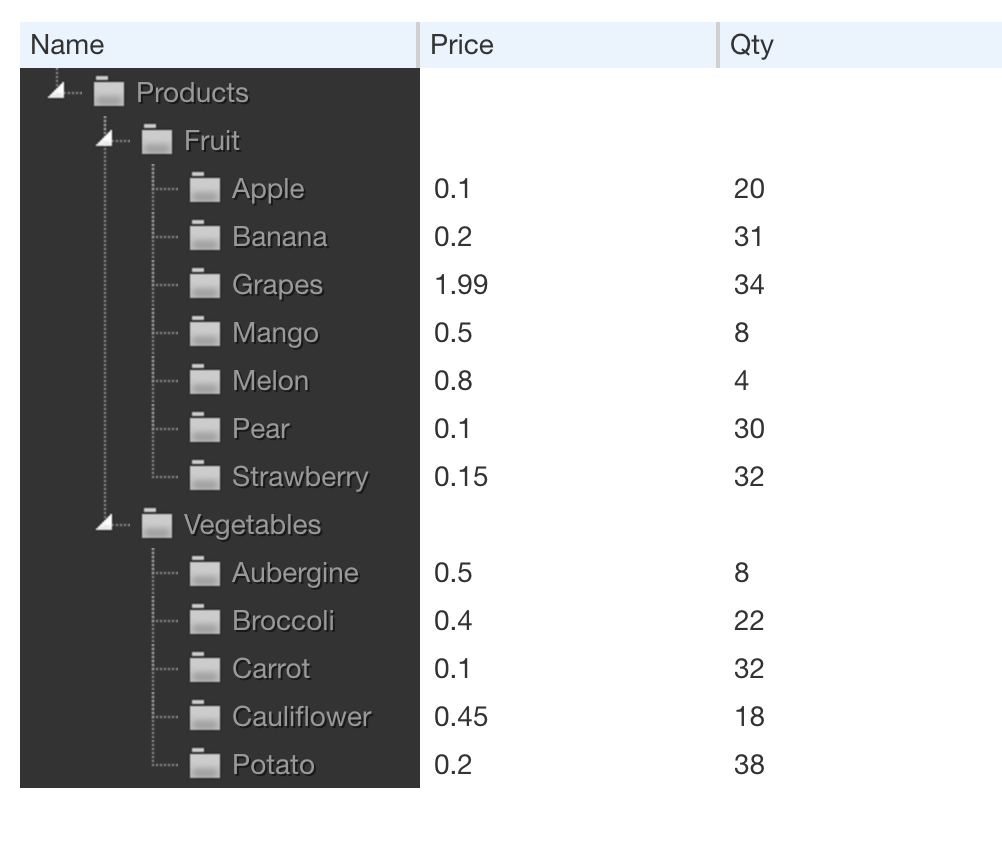Click the Apple quantity 20
The height and width of the screenshot is (846, 1002).
tap(749, 189)
